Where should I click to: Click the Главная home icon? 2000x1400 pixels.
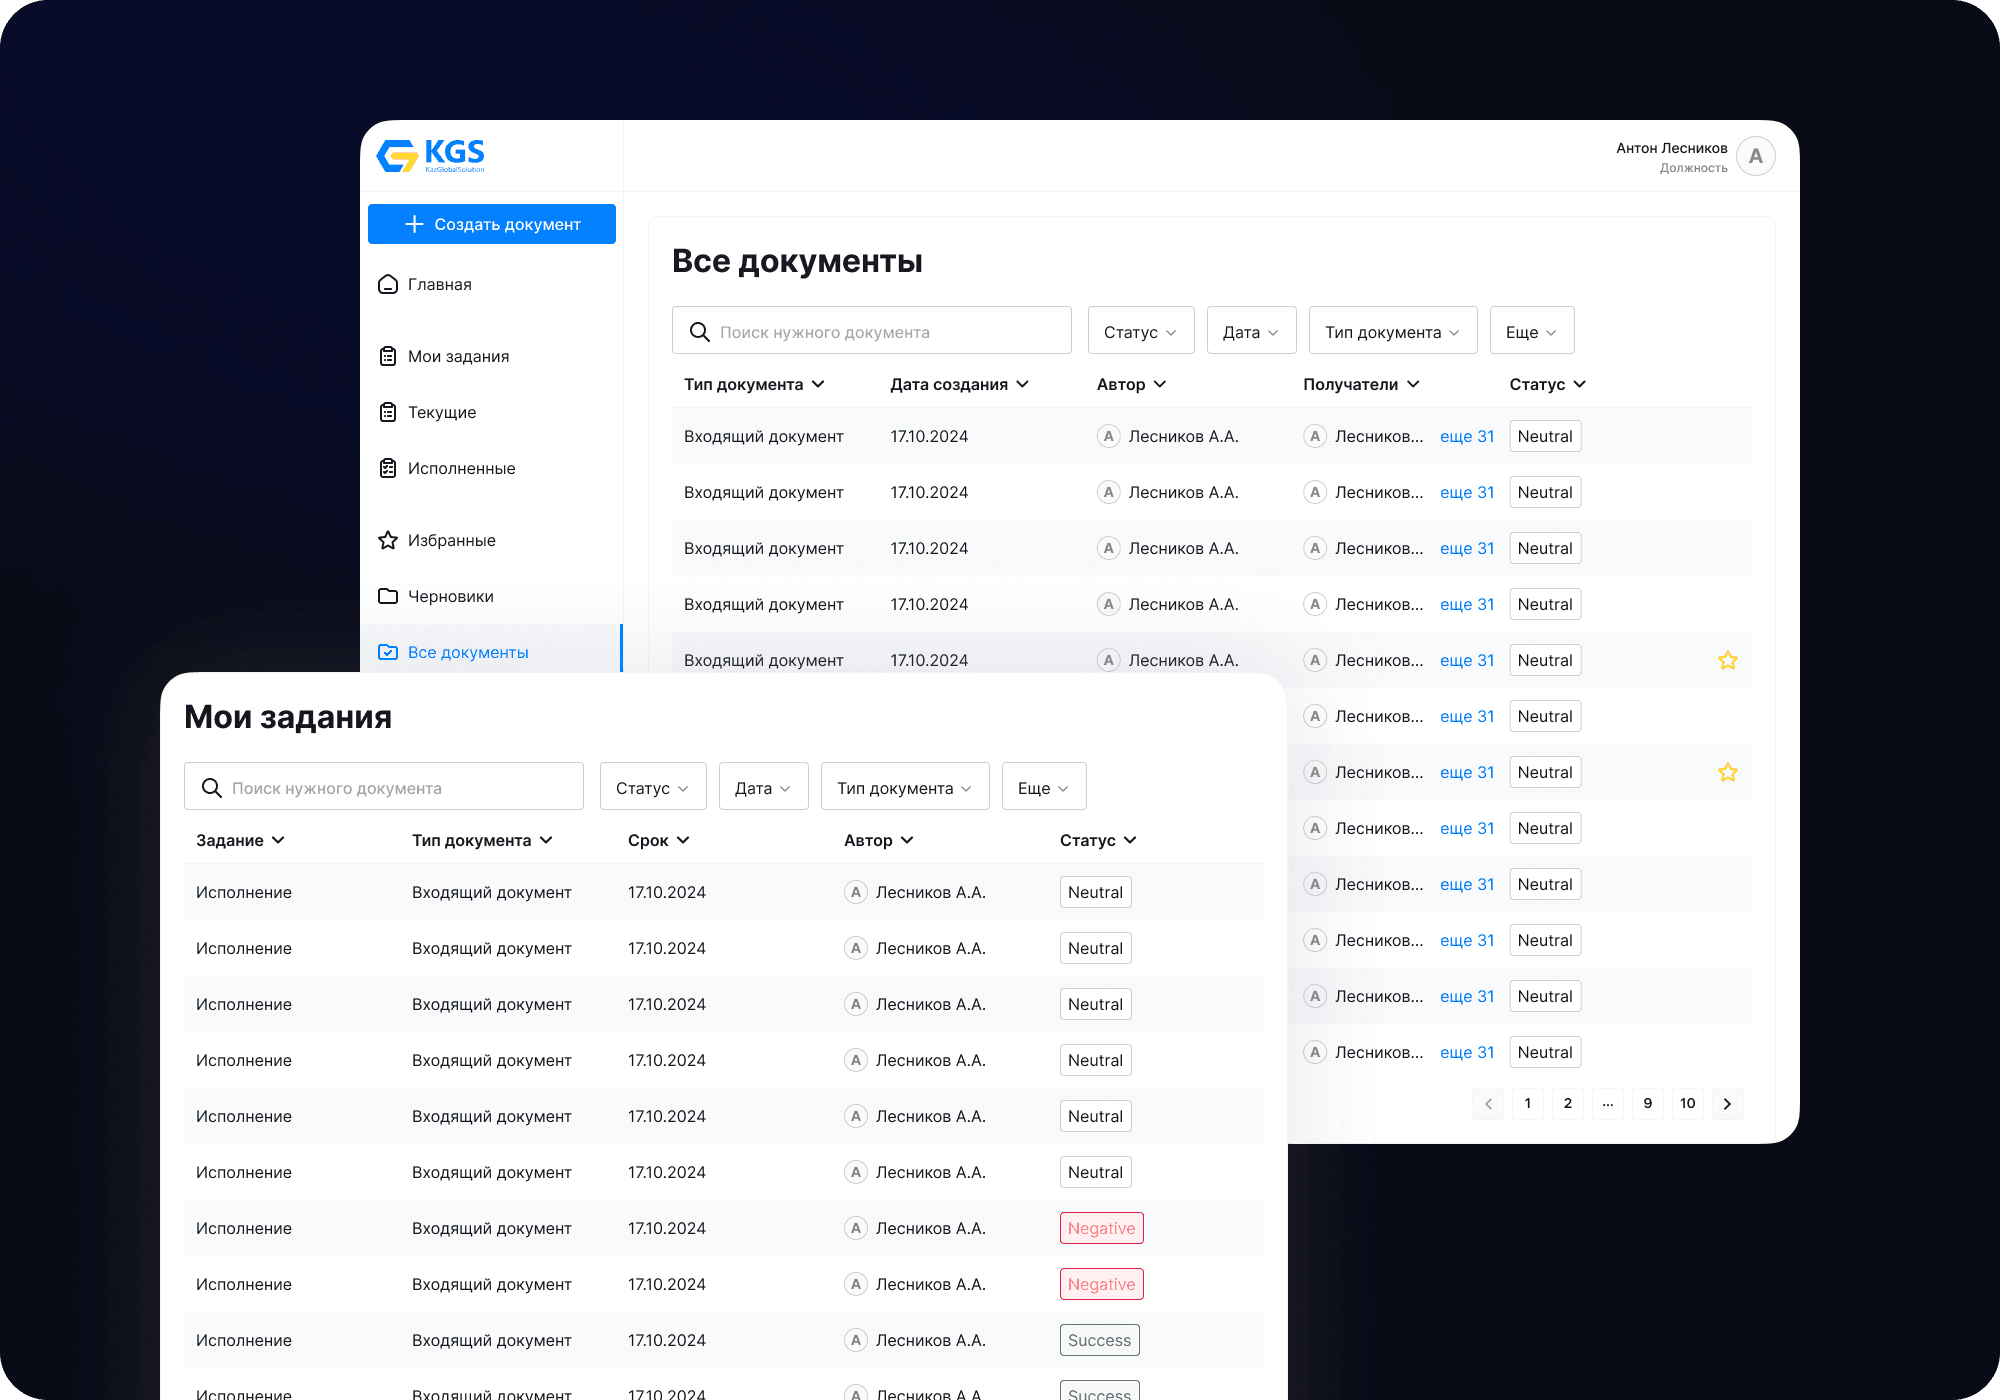point(388,285)
